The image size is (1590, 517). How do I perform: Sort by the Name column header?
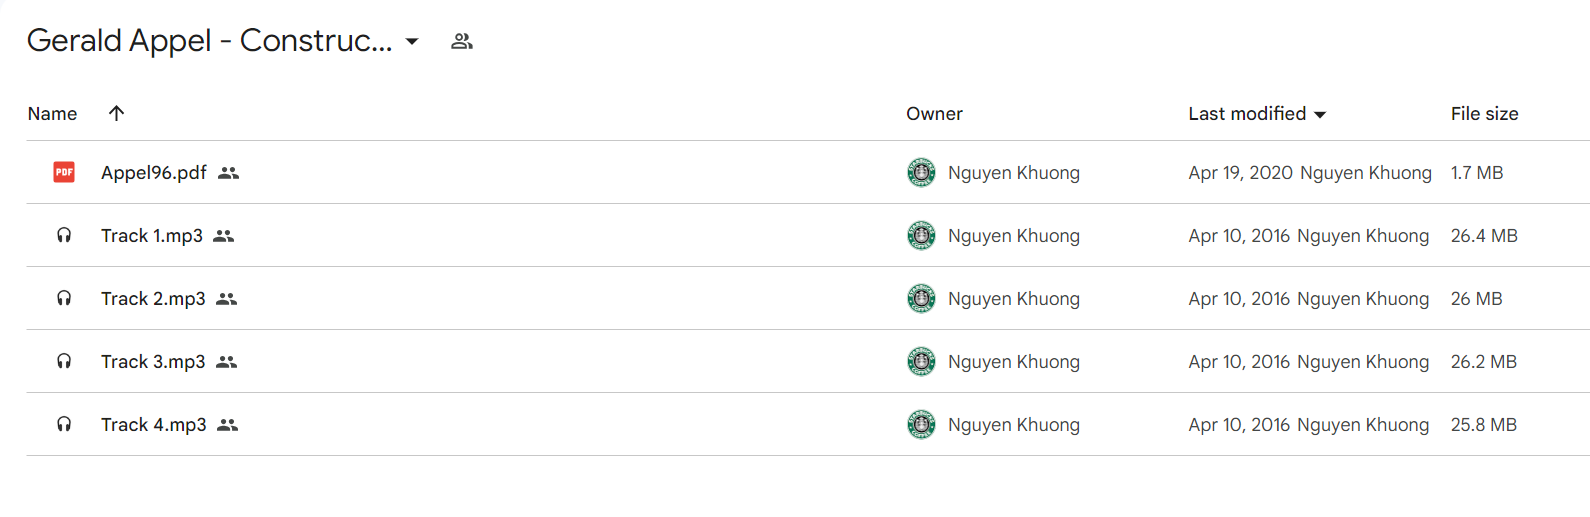[x=52, y=114]
